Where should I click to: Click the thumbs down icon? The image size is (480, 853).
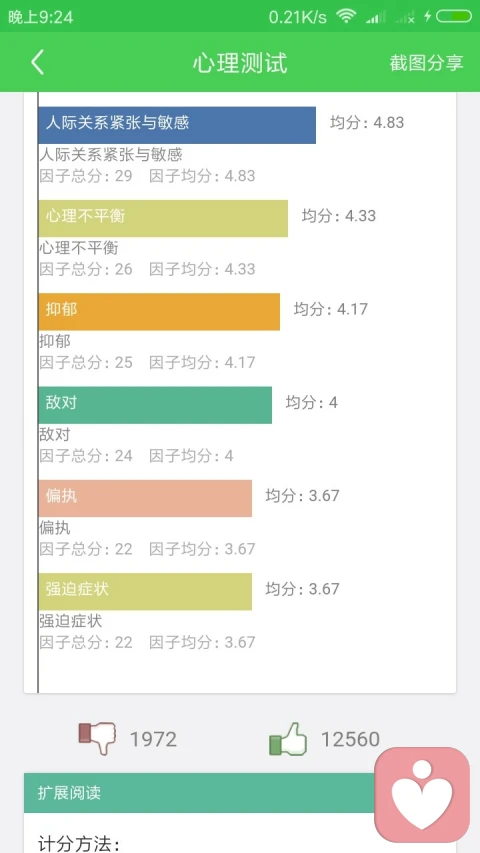click(97, 738)
